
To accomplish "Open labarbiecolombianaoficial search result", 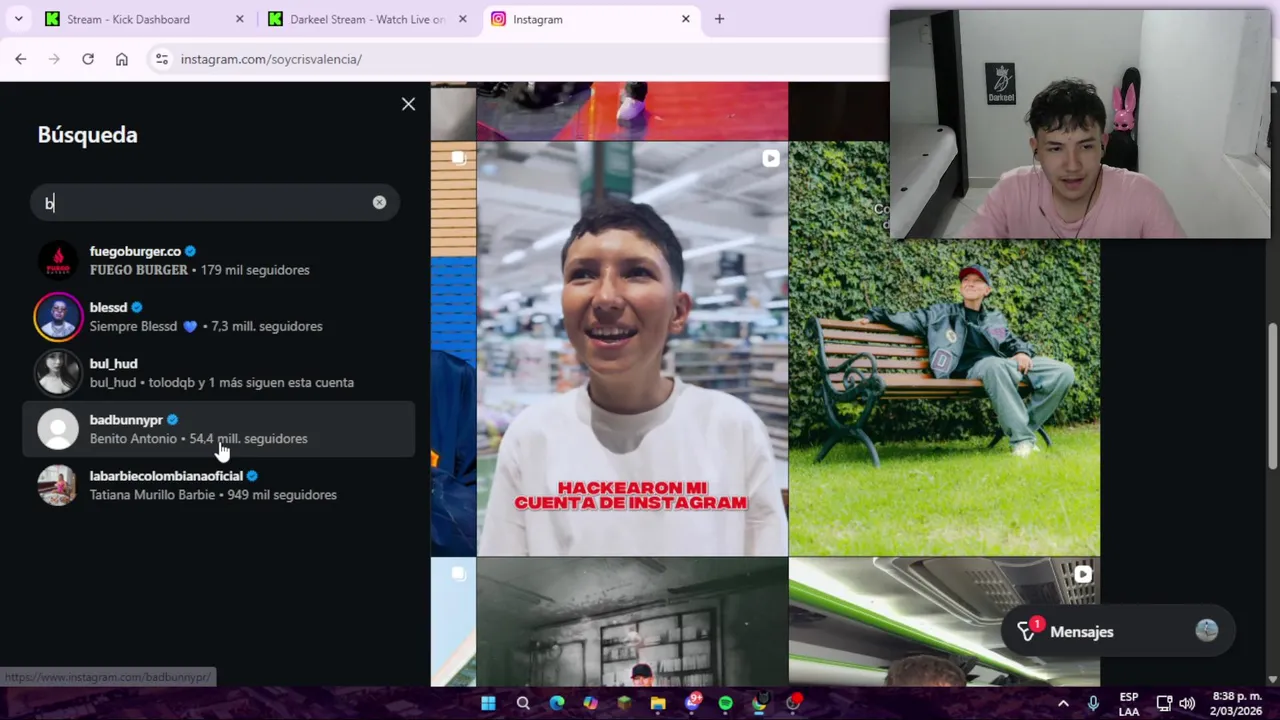I will click(218, 485).
